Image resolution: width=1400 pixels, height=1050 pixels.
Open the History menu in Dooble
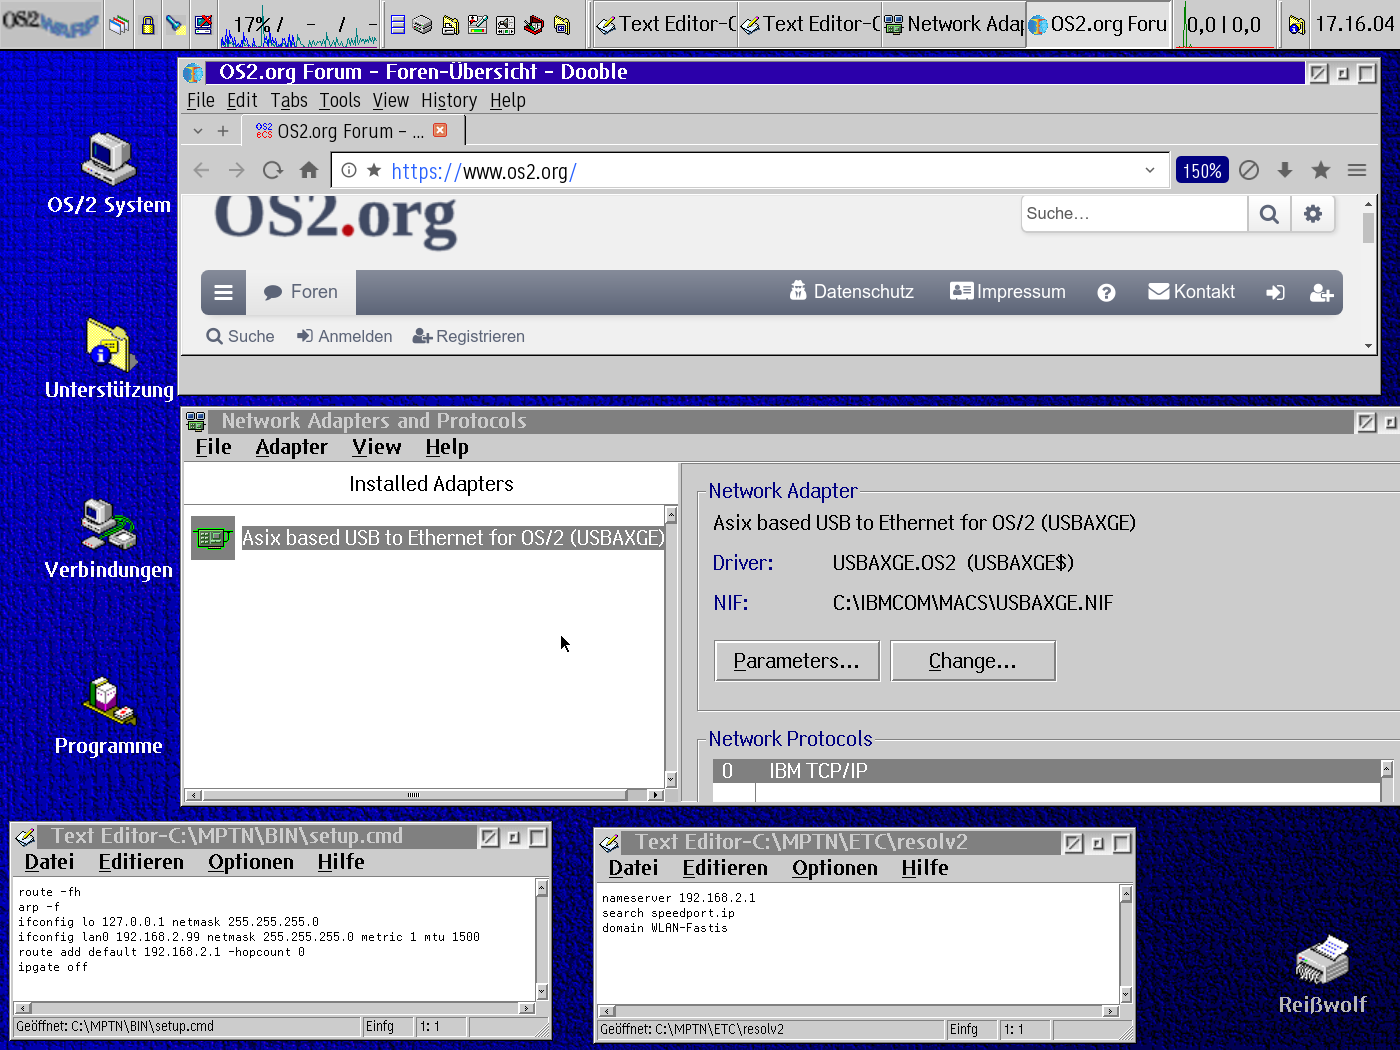coord(449,100)
